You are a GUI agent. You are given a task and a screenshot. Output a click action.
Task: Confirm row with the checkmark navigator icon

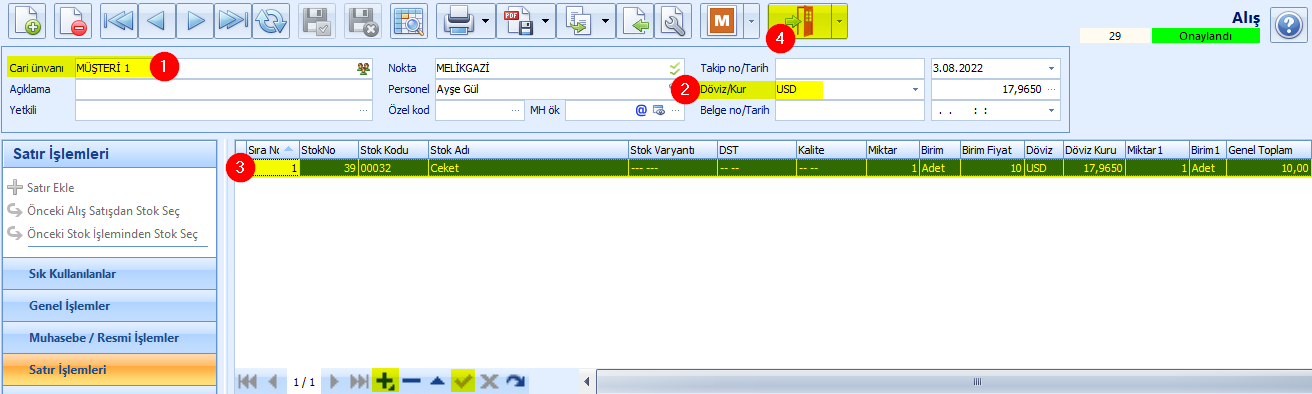[463, 381]
